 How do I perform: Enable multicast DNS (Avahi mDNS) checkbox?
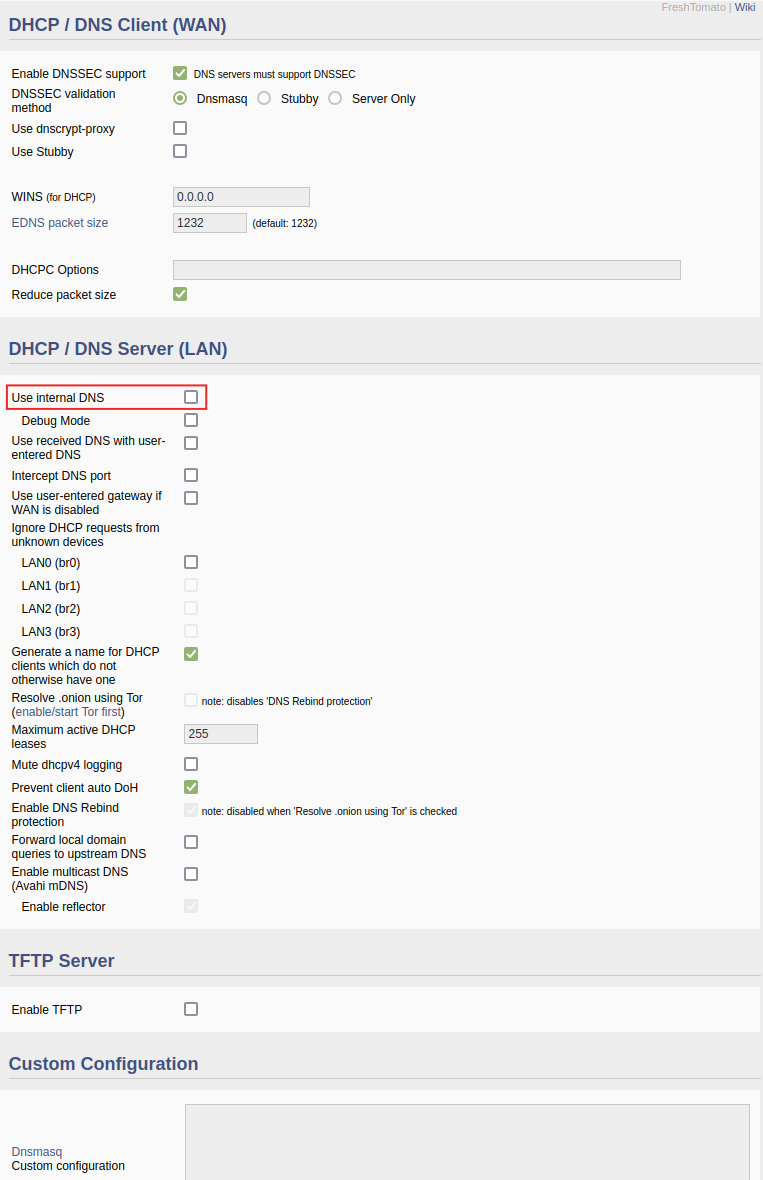[191, 874]
